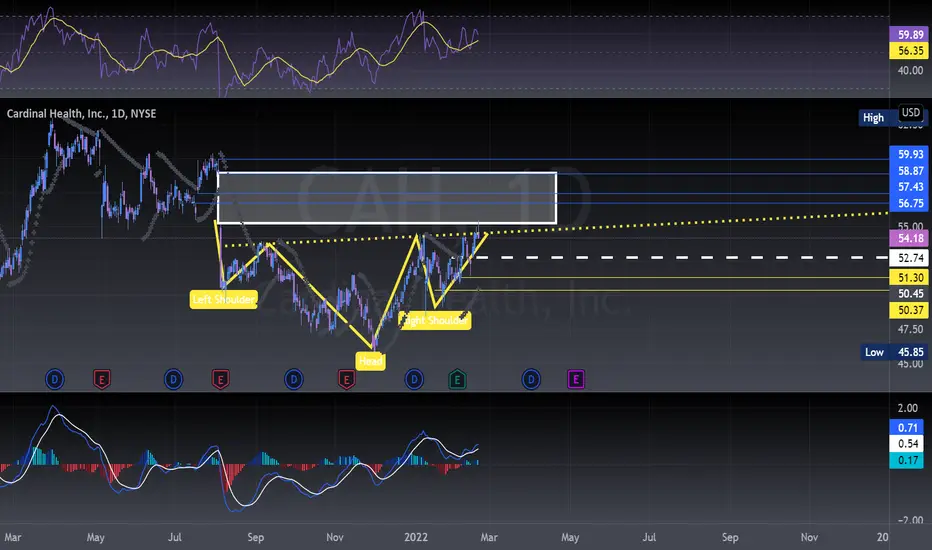Open the red earnings E marker nearest May 2021
The width and height of the screenshot is (932, 550).
pyautogui.click(x=102, y=379)
